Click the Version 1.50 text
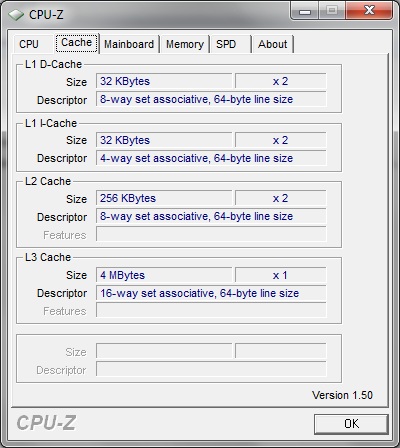400x448 pixels. coord(342,395)
